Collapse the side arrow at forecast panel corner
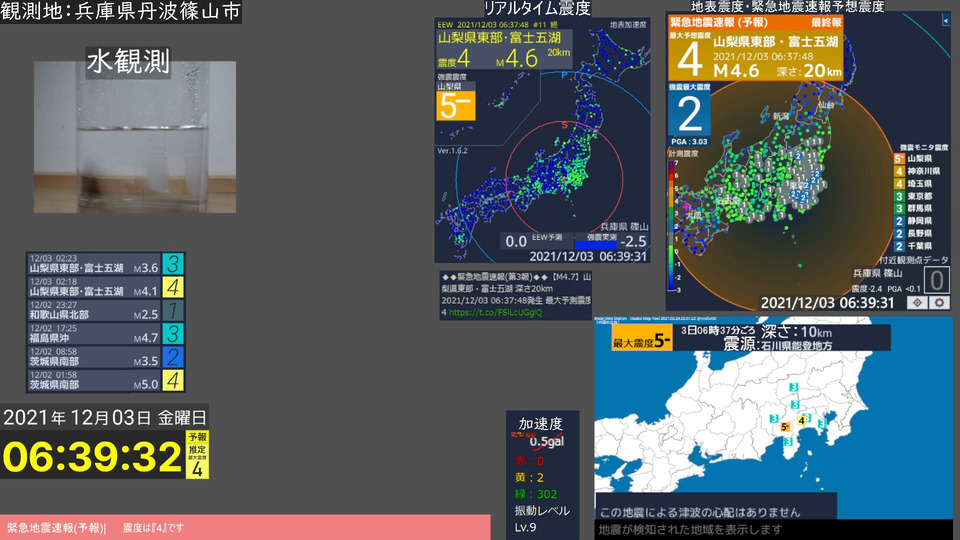960x540 pixels. pyautogui.click(x=946, y=20)
